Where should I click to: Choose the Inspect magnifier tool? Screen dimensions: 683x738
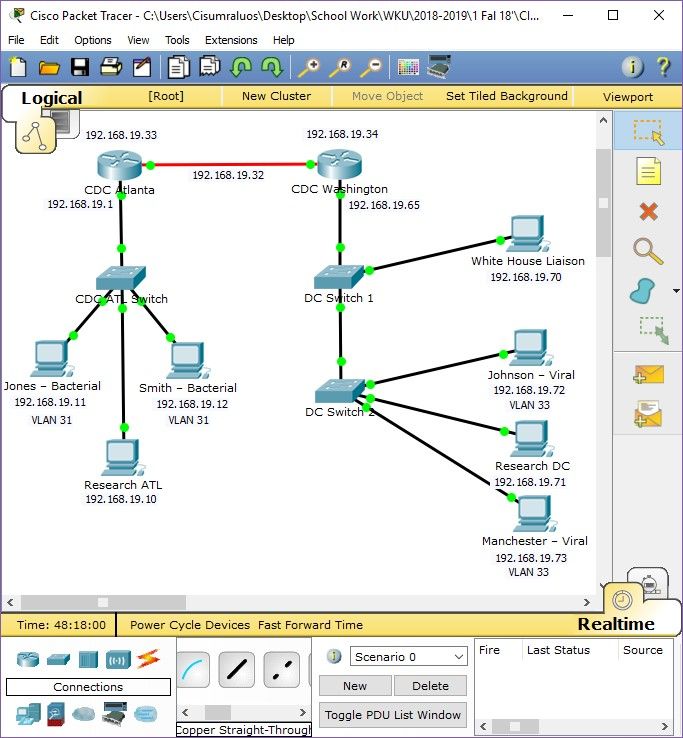tap(648, 251)
